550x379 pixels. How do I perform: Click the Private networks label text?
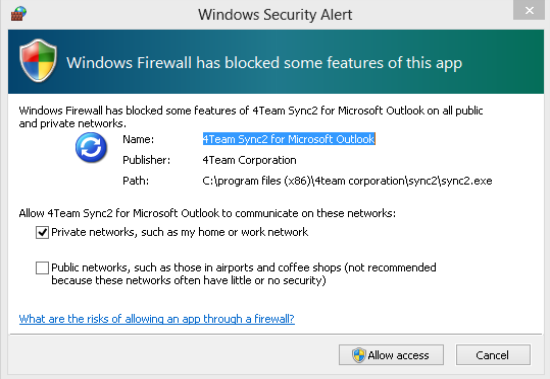tap(180, 232)
